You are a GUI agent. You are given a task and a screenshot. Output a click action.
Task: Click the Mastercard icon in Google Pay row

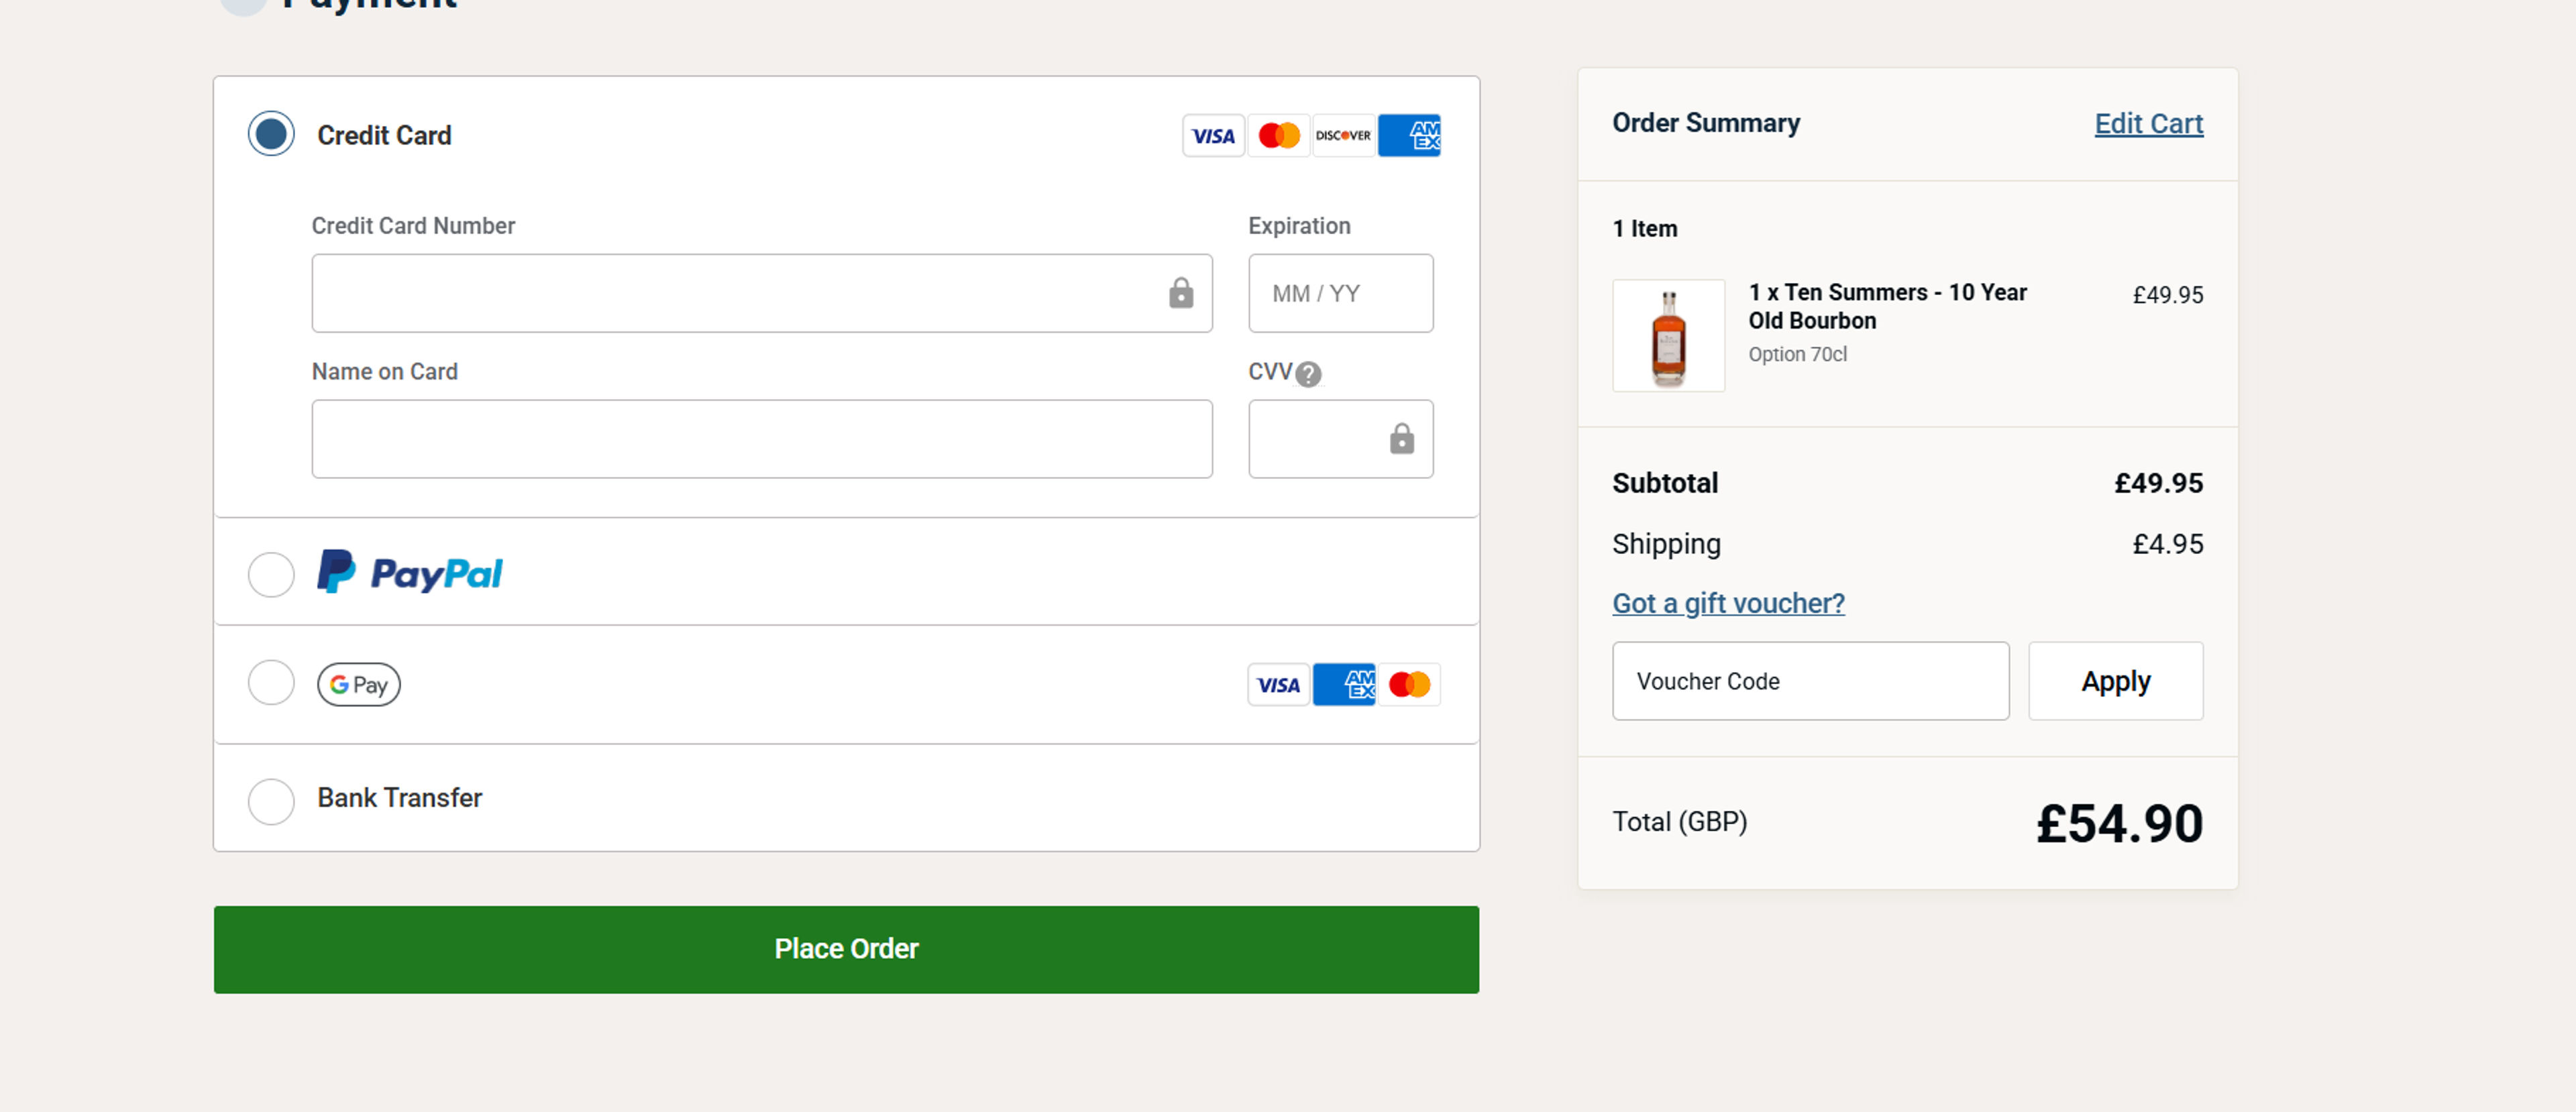tap(1409, 685)
